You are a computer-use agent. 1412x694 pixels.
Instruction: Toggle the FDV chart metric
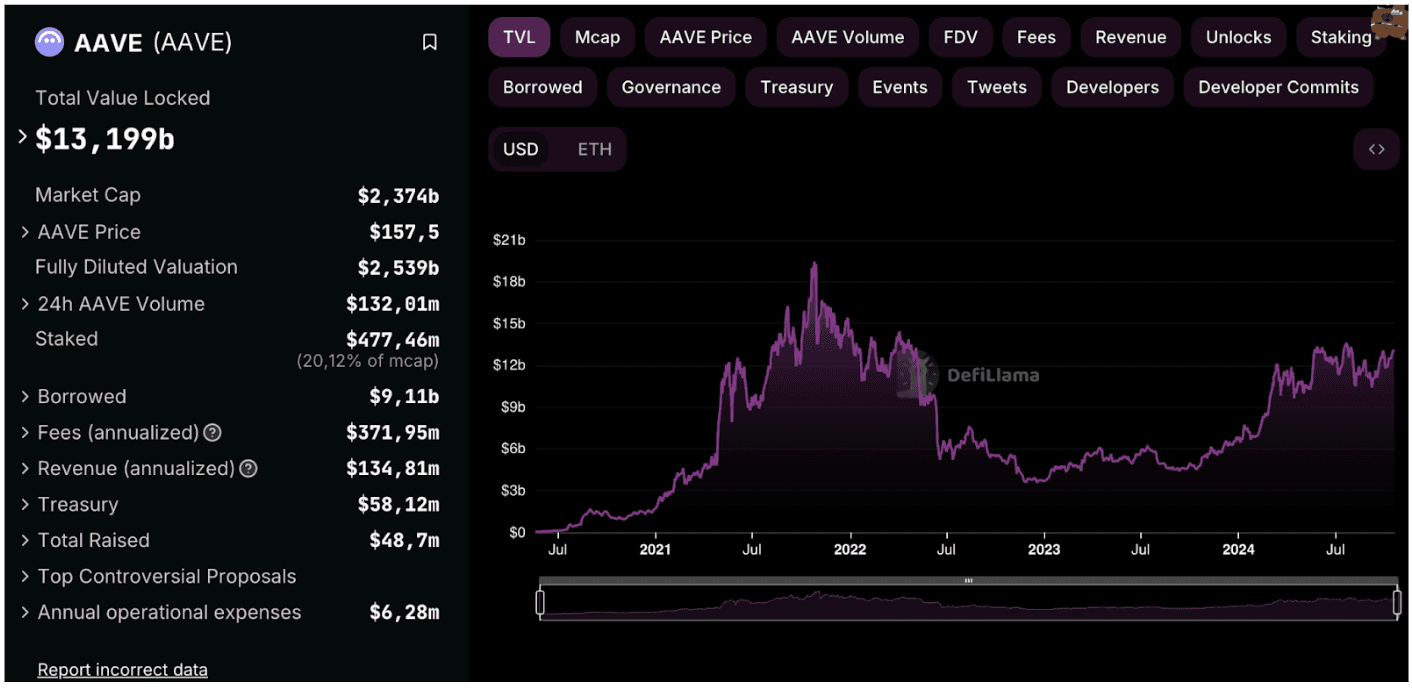point(960,38)
